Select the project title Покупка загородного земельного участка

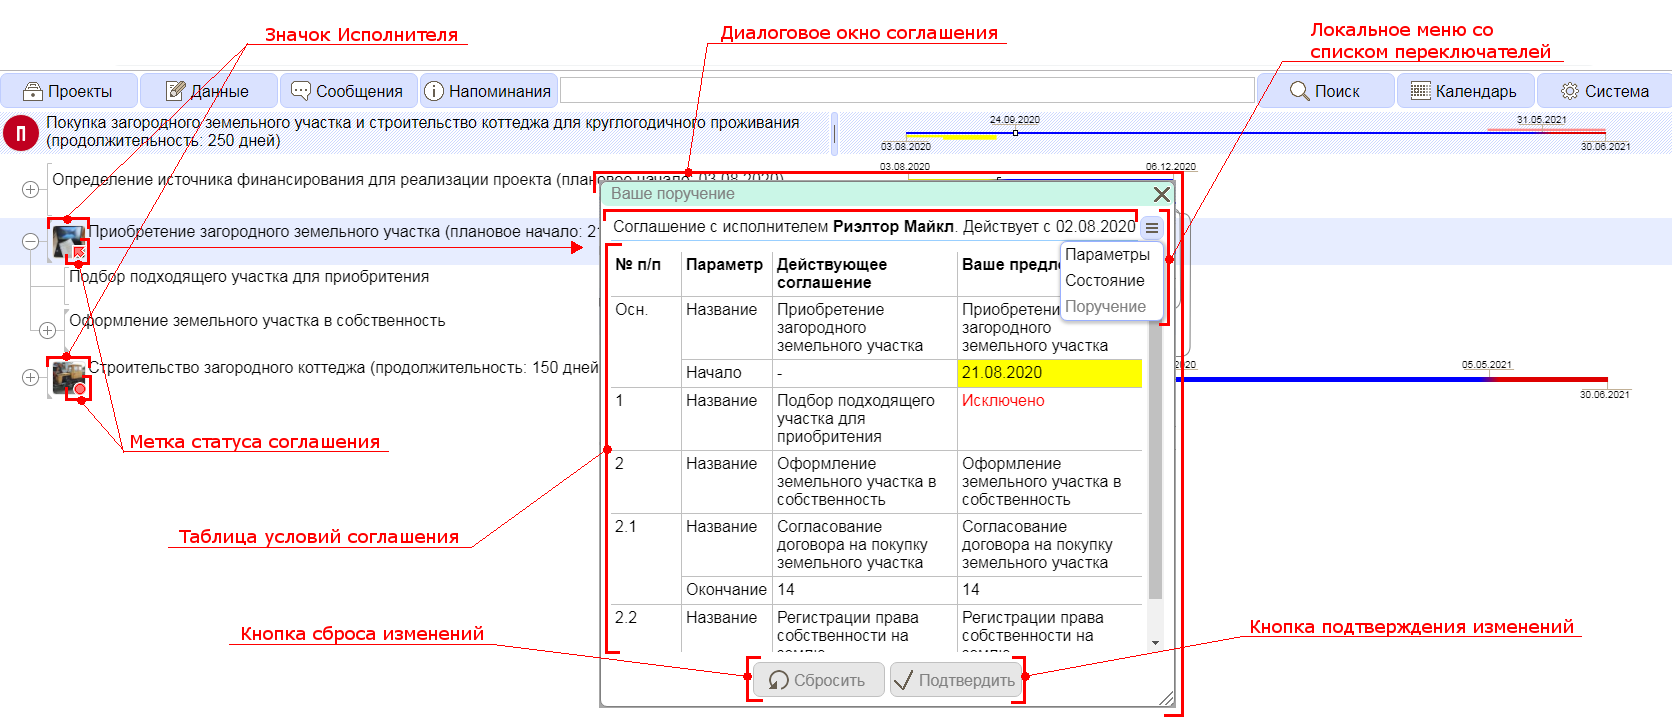[423, 132]
